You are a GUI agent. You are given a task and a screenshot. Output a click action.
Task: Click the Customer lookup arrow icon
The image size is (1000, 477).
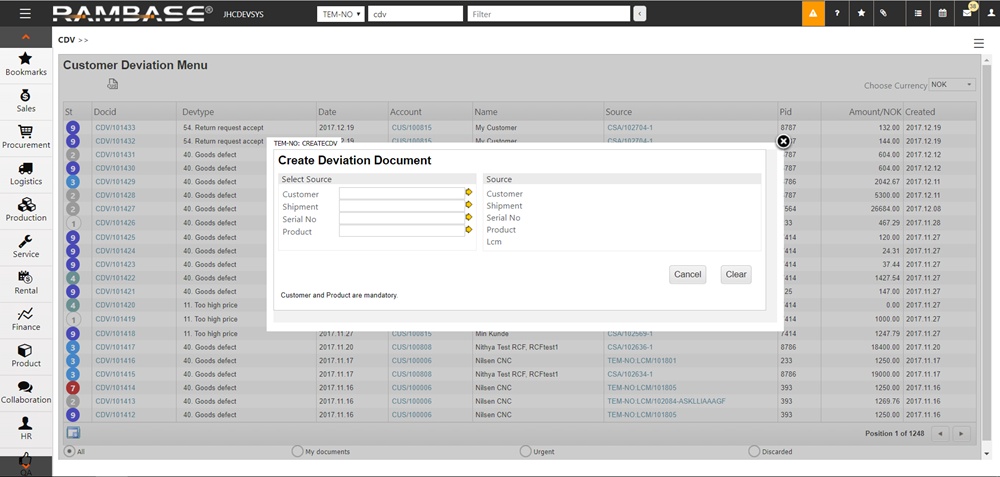[468, 192]
